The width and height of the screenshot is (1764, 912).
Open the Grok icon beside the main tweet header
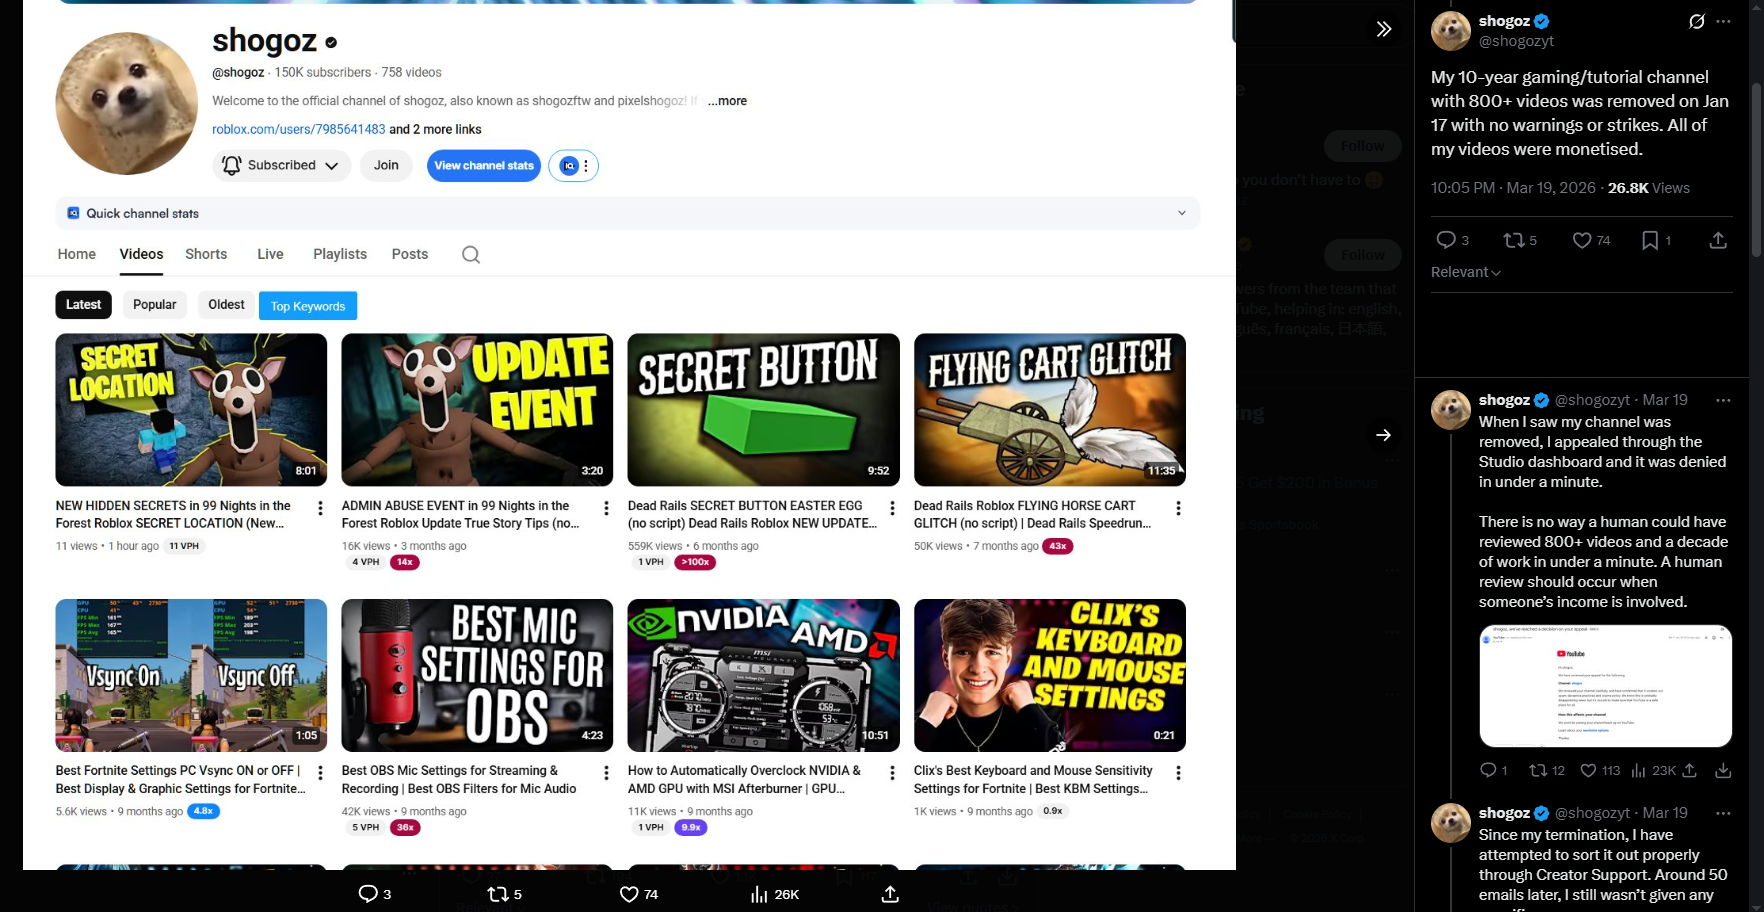tap(1696, 21)
